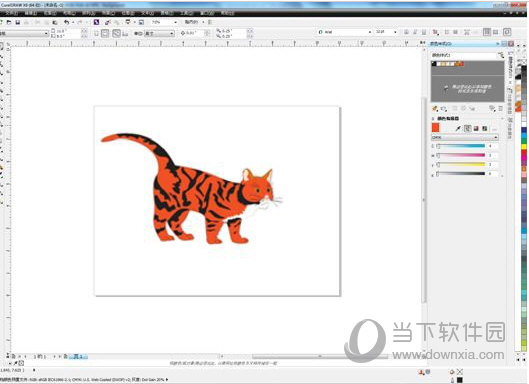Image resolution: width=529 pixels, height=384 pixels.
Task: Open the text alignment dropdown icon
Action: (436, 32)
